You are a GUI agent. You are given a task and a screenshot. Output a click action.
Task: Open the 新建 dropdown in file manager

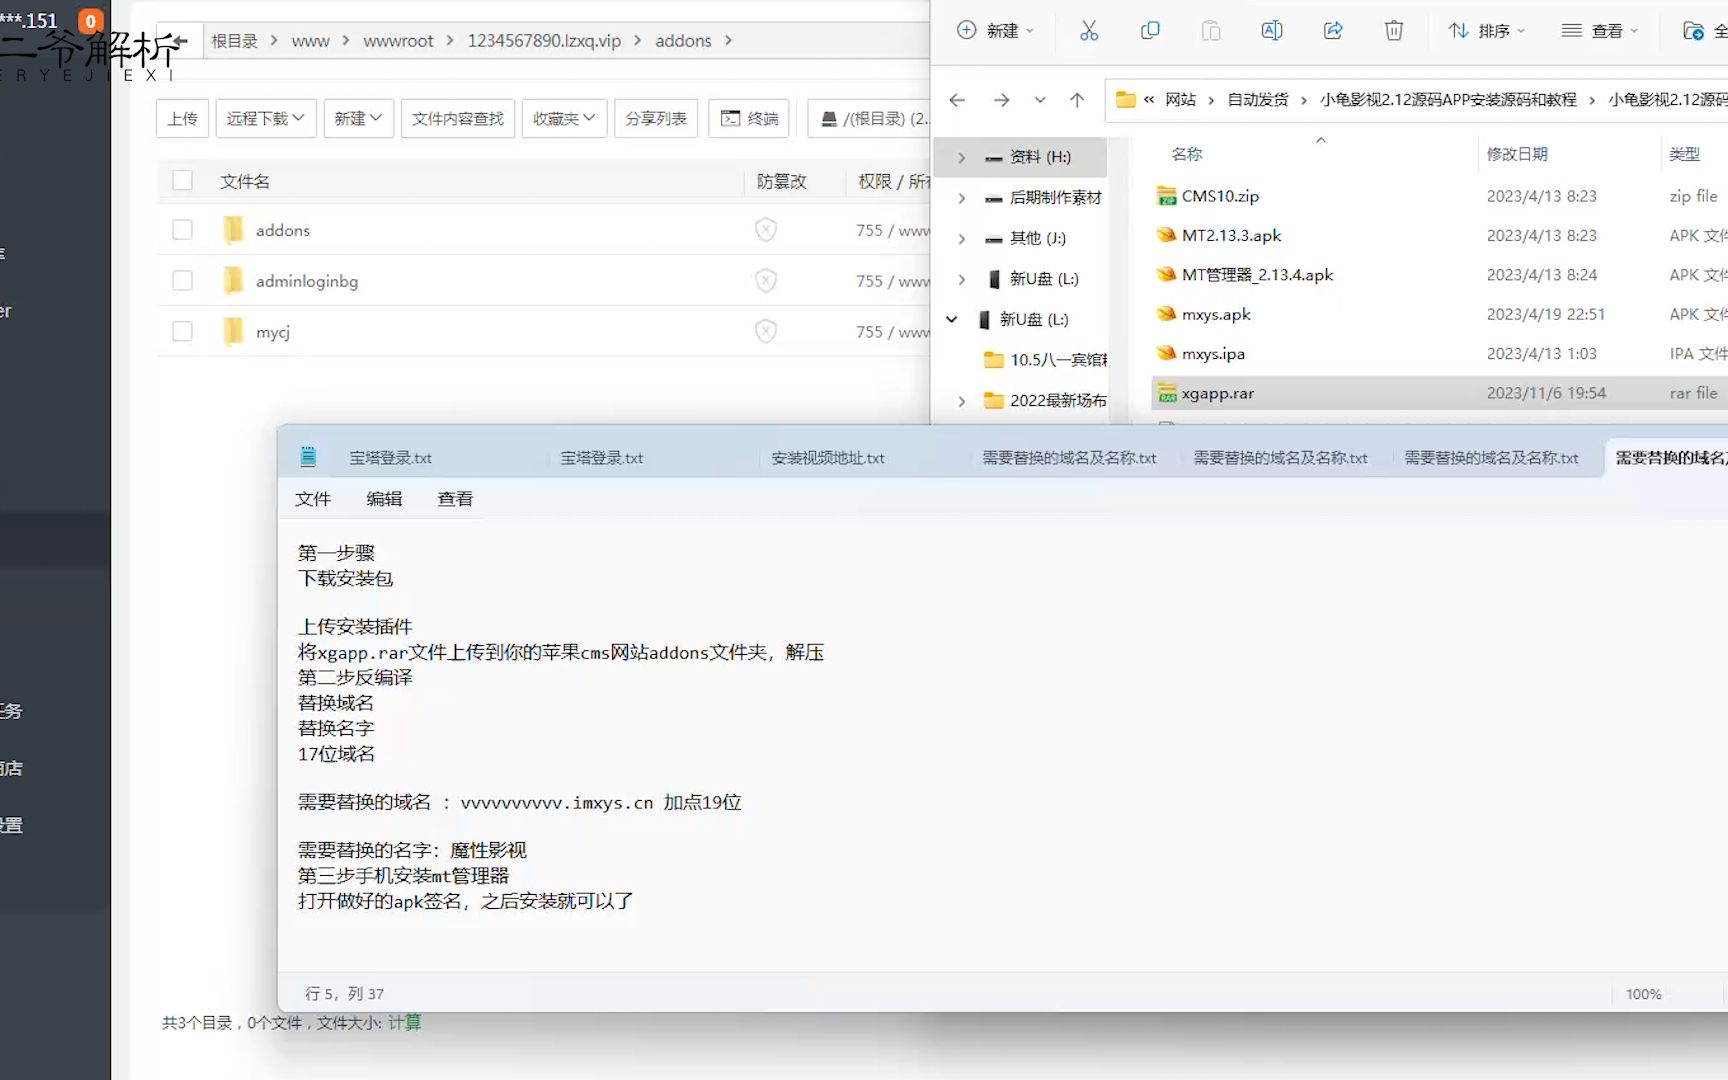pos(358,118)
